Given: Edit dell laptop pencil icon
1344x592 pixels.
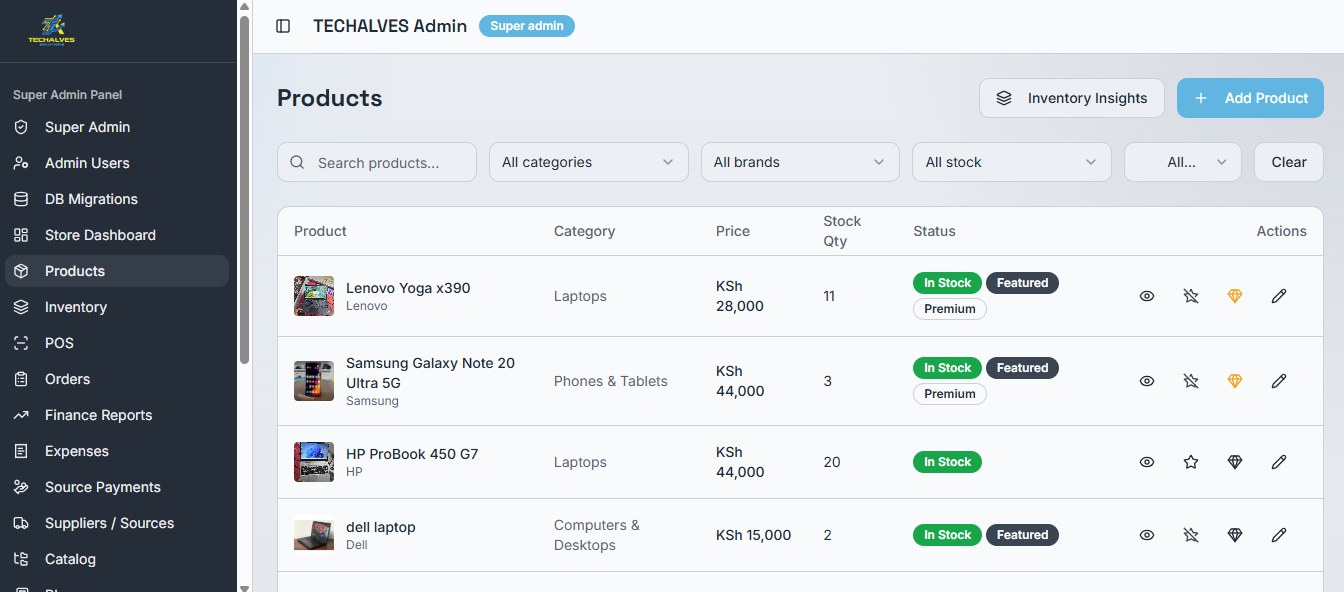Looking at the screenshot, I should tap(1279, 535).
